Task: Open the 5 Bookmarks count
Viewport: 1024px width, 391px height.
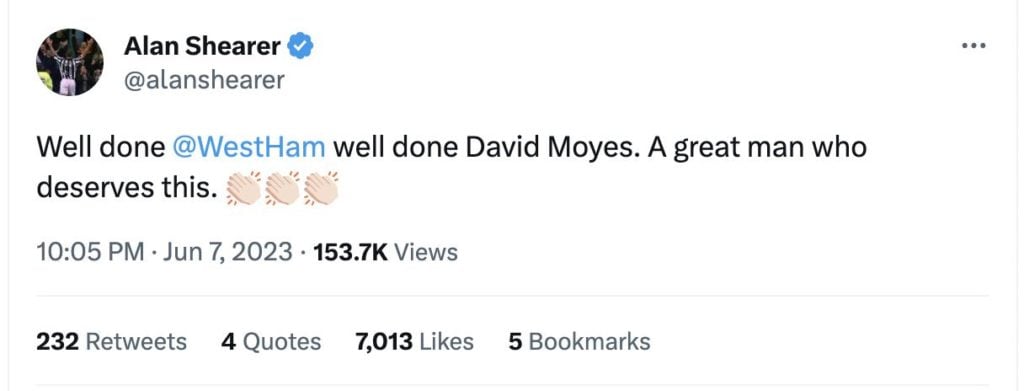Action: [579, 341]
